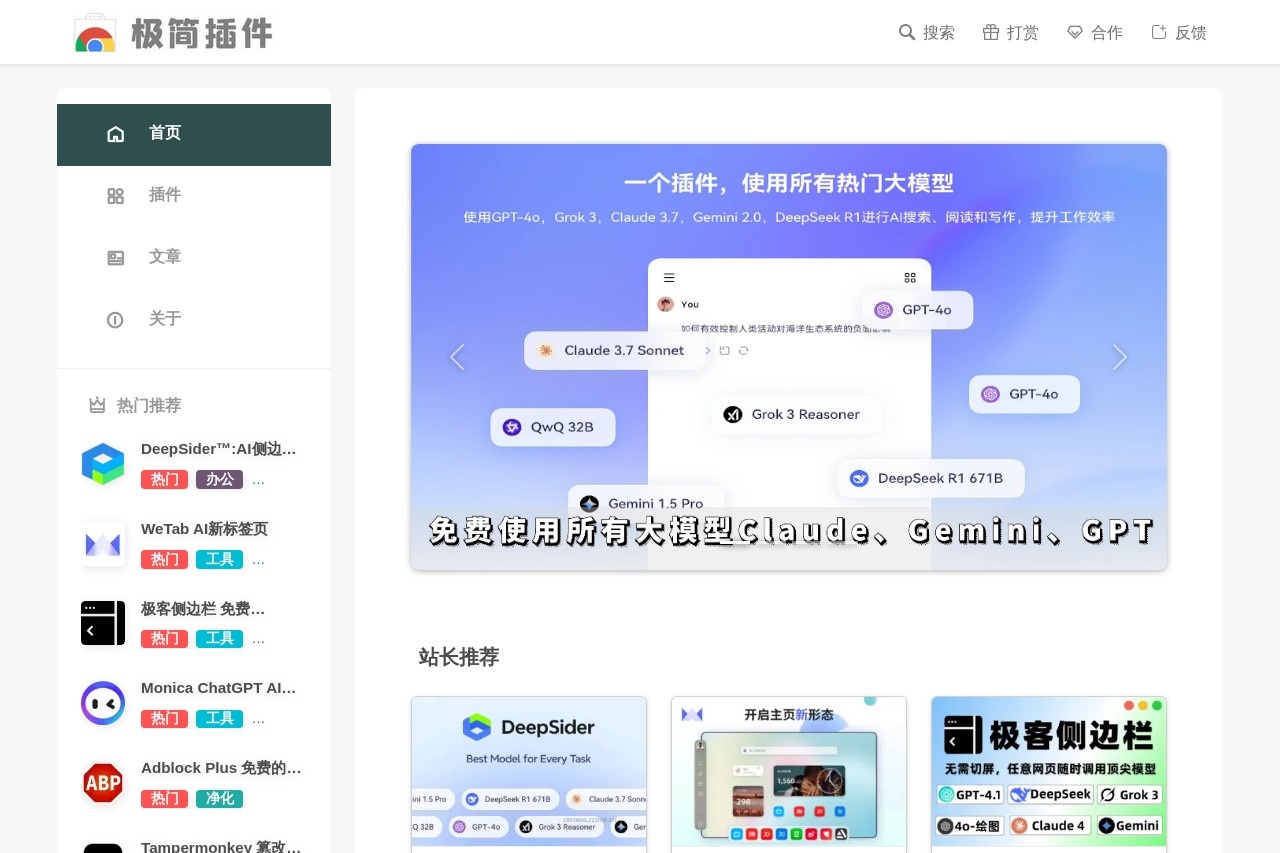Open the 极客侧边栏 免费… title link
This screenshot has width=1280, height=853.
point(203,608)
